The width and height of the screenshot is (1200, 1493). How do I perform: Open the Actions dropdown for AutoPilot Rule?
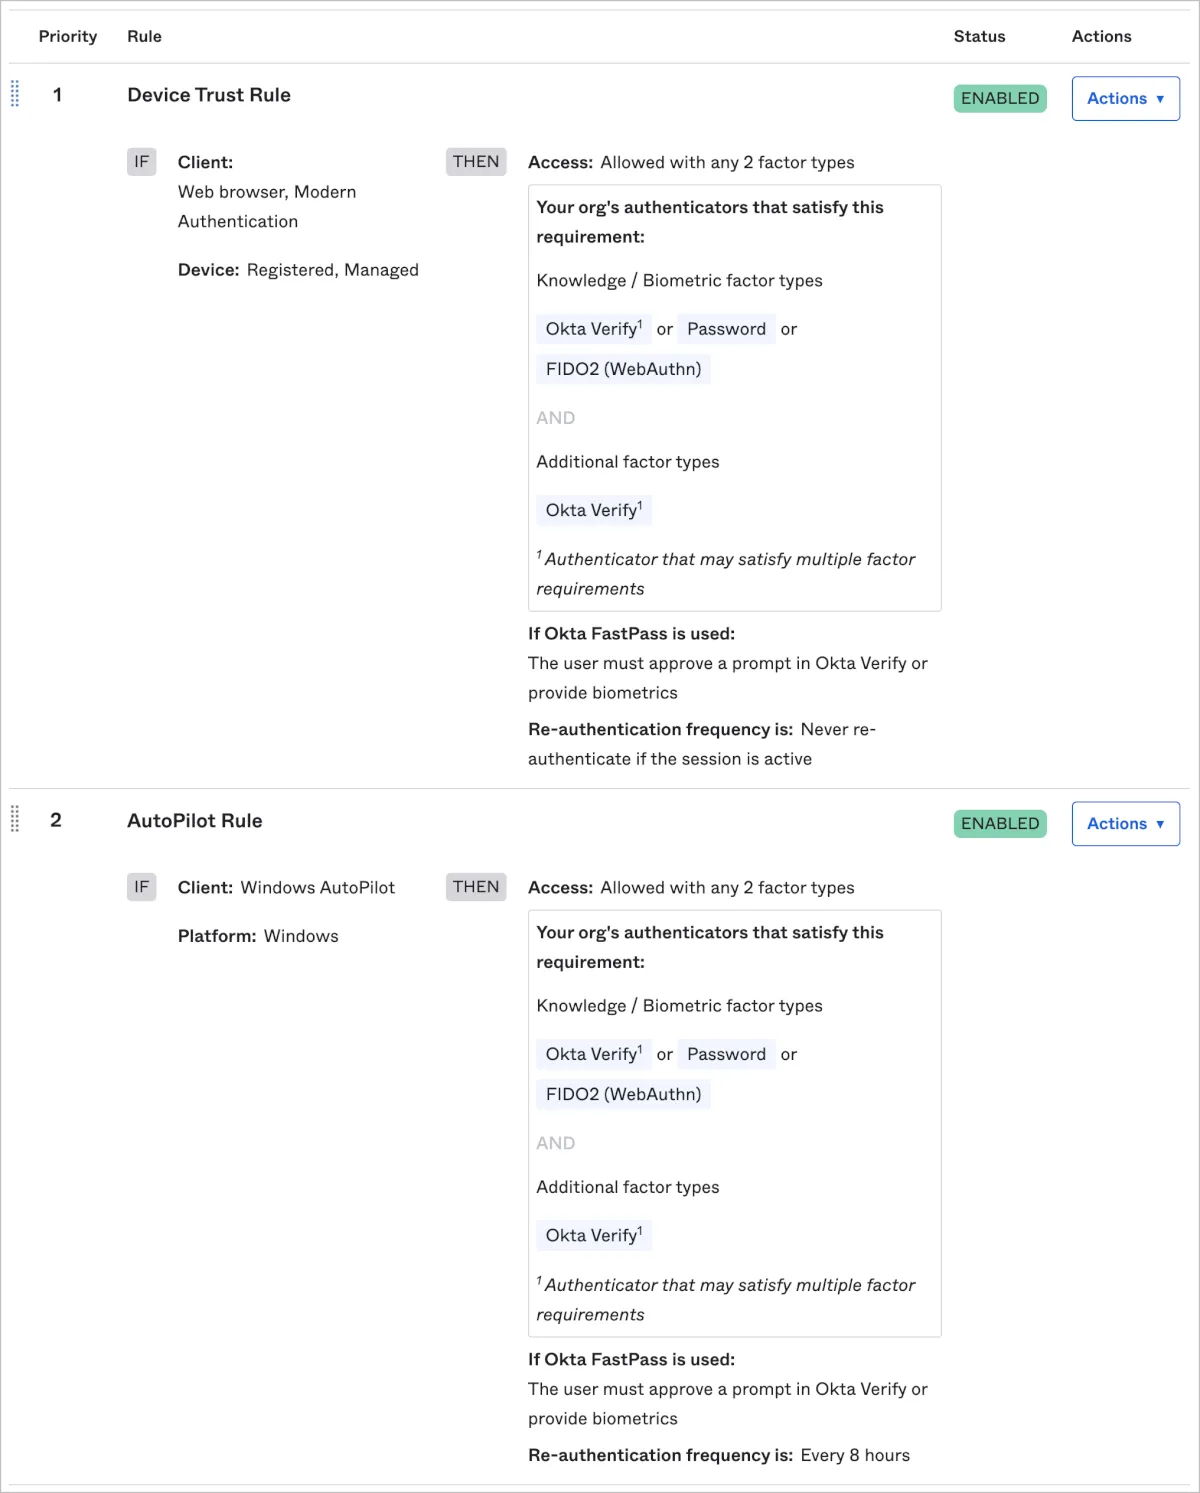tap(1125, 824)
